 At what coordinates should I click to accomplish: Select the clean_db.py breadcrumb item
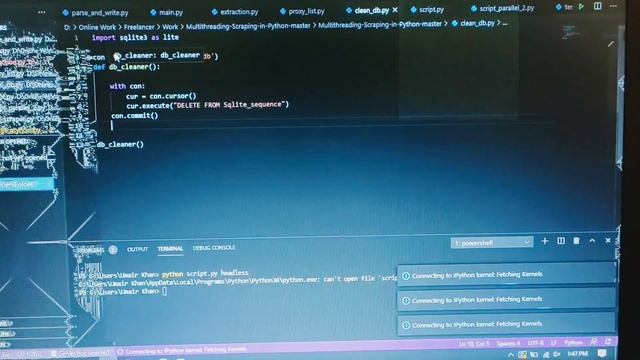click(x=473, y=24)
